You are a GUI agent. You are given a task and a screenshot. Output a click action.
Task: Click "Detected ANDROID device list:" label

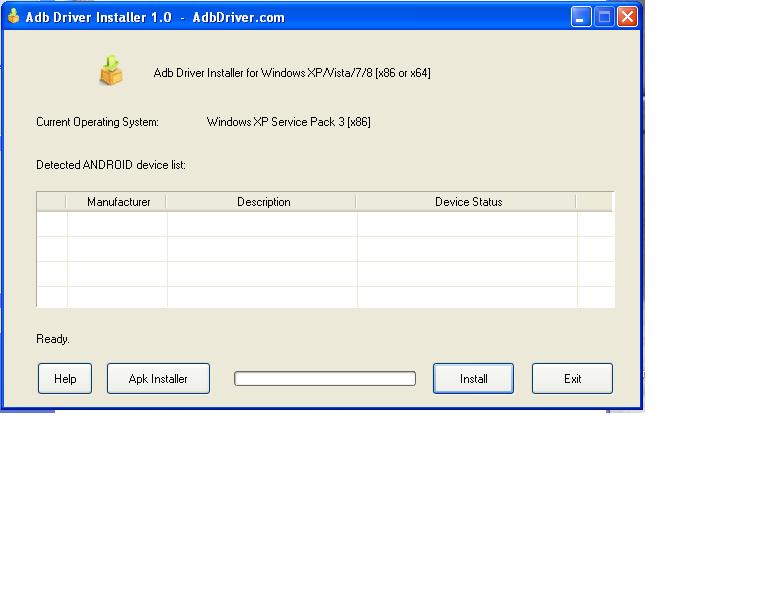coord(111,165)
